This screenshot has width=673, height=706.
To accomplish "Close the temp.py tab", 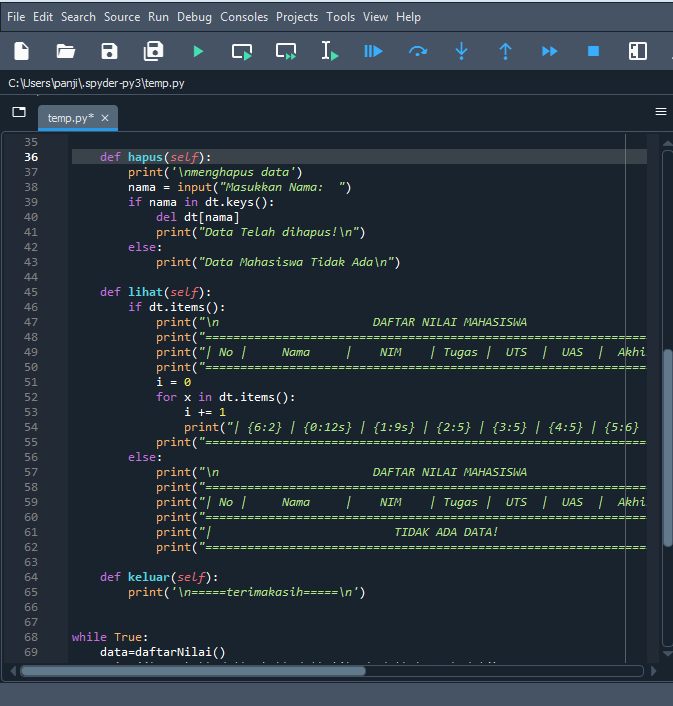I will coord(105,118).
